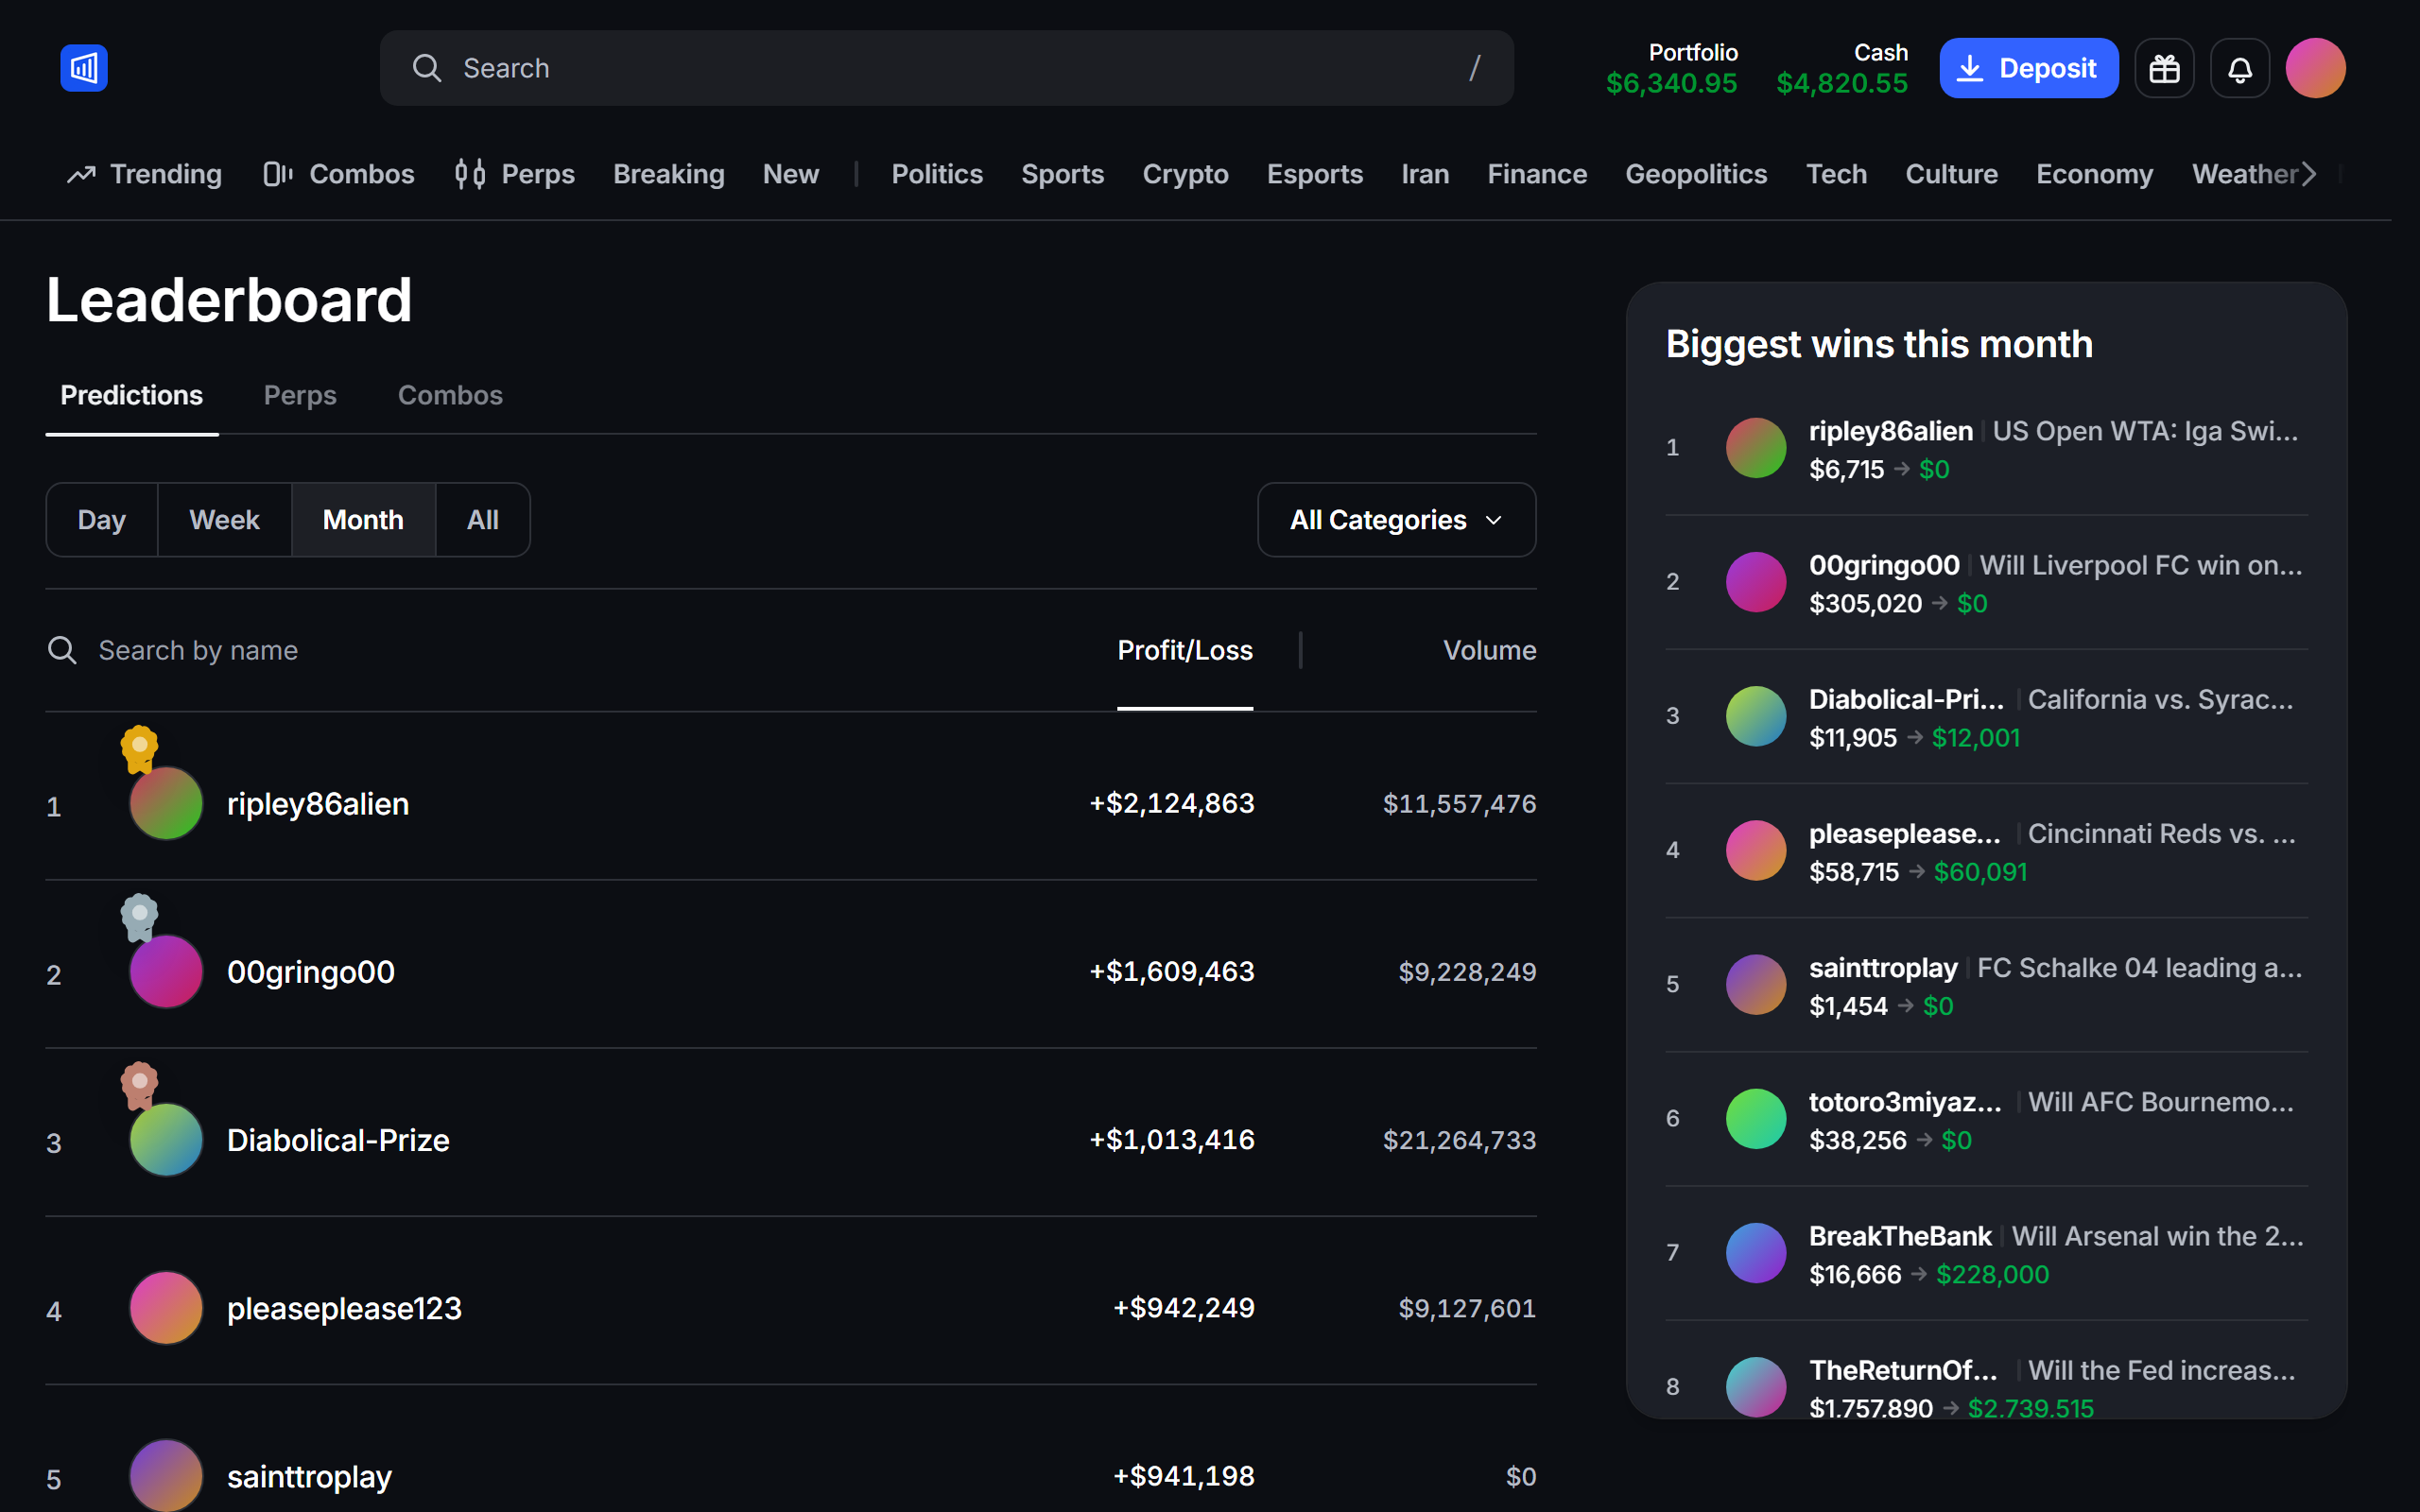Open pleaseplease123's avatar in leaderboard row
Viewport: 2420px width, 1512px height.
pos(166,1308)
